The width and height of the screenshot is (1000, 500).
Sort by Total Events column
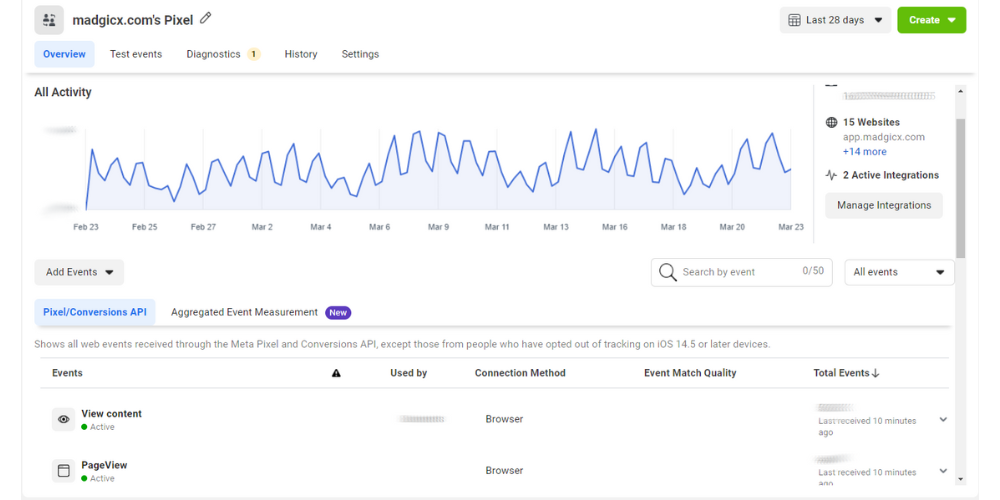click(x=846, y=373)
